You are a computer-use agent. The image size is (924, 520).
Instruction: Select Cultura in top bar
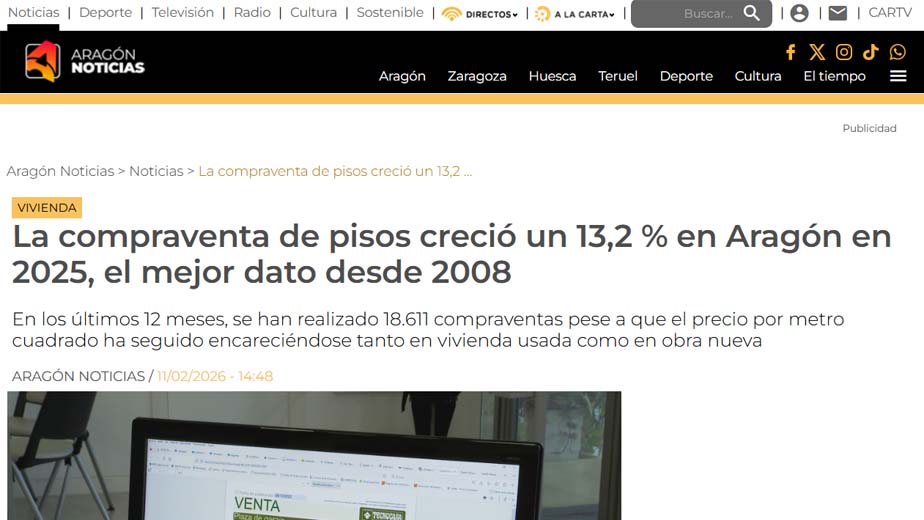(x=314, y=12)
